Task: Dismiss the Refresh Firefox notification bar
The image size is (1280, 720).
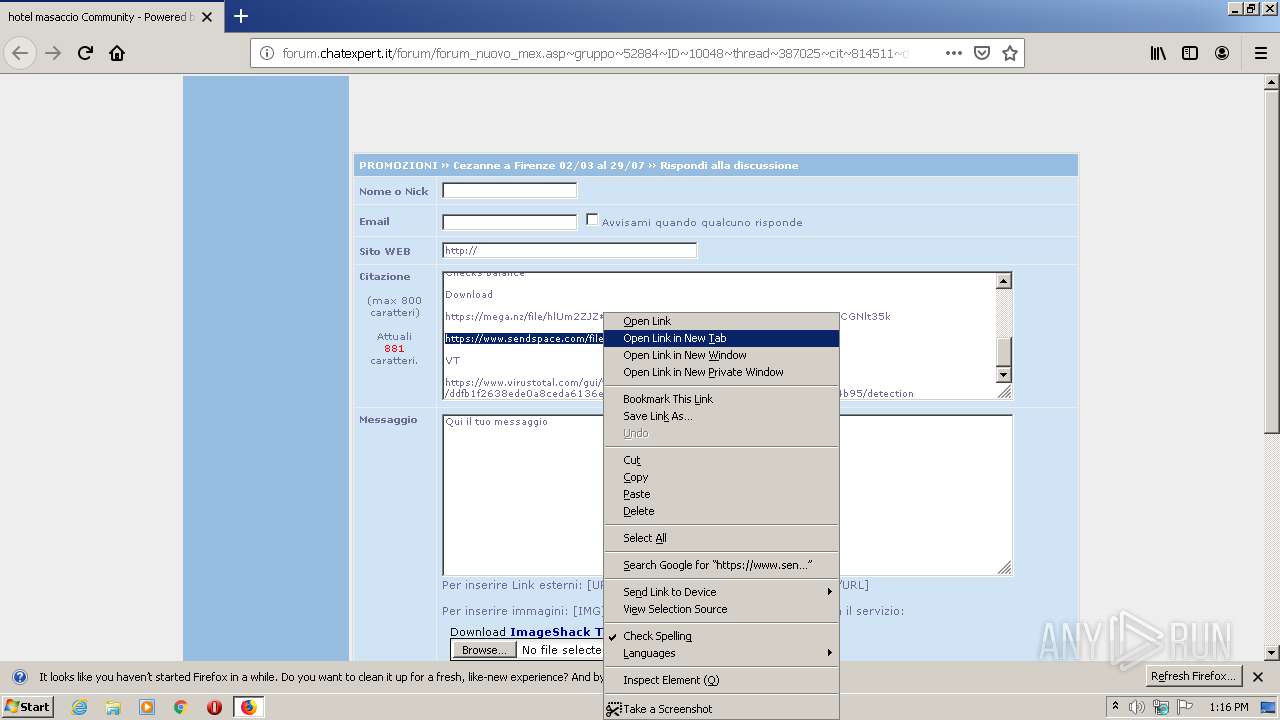Action: tap(1258, 677)
